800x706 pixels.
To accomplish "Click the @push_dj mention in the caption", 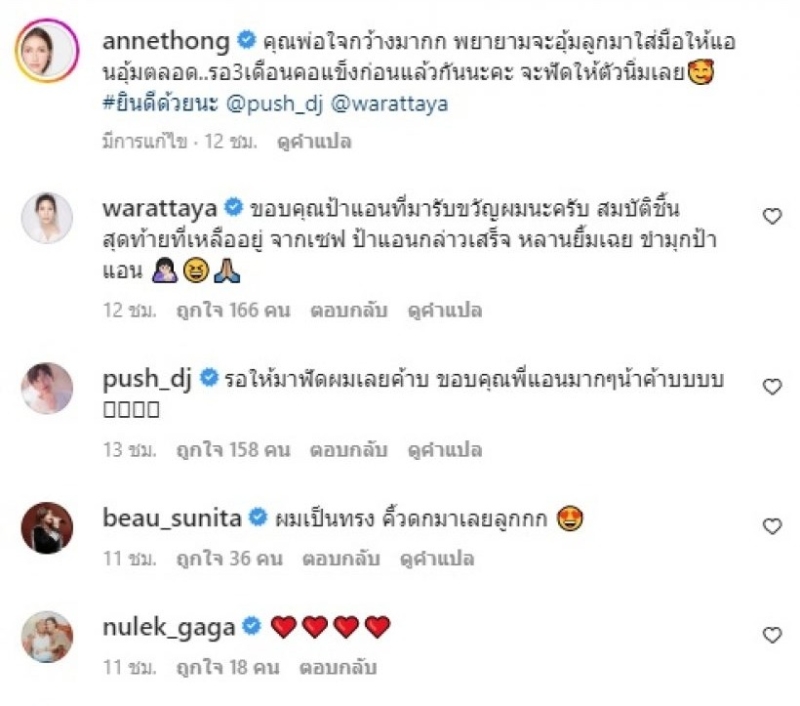I will pos(274,104).
